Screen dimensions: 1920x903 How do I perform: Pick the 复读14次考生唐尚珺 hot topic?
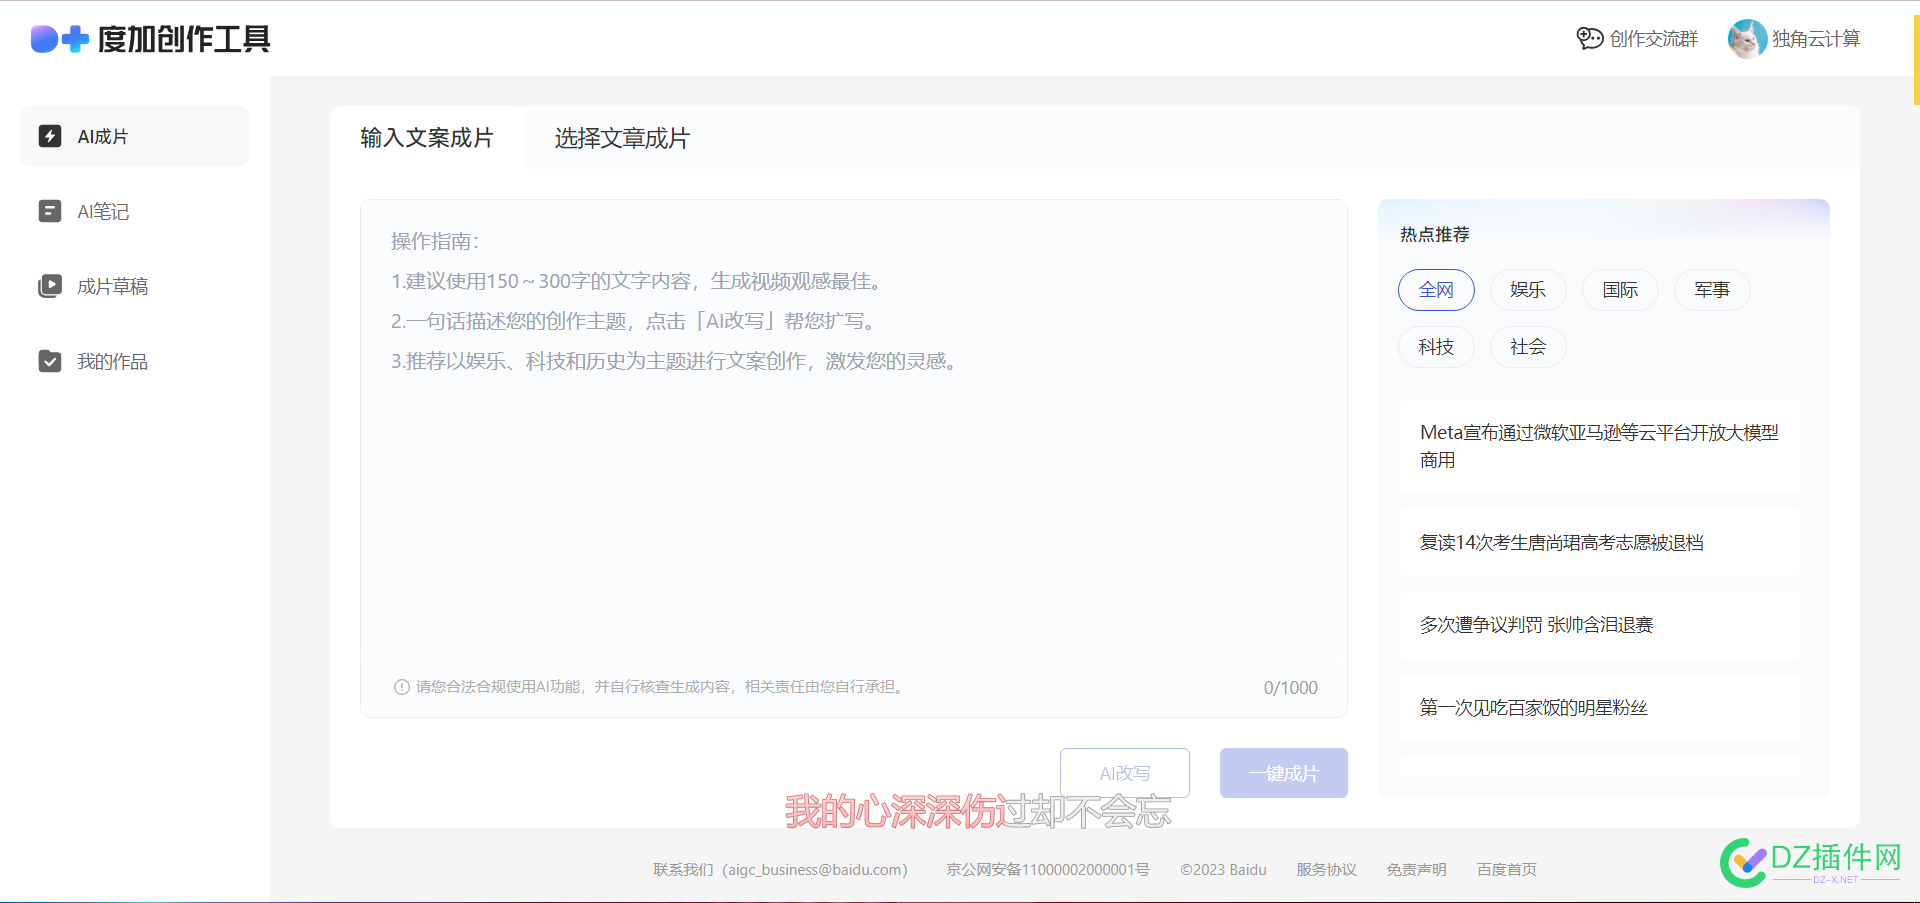(1600, 542)
